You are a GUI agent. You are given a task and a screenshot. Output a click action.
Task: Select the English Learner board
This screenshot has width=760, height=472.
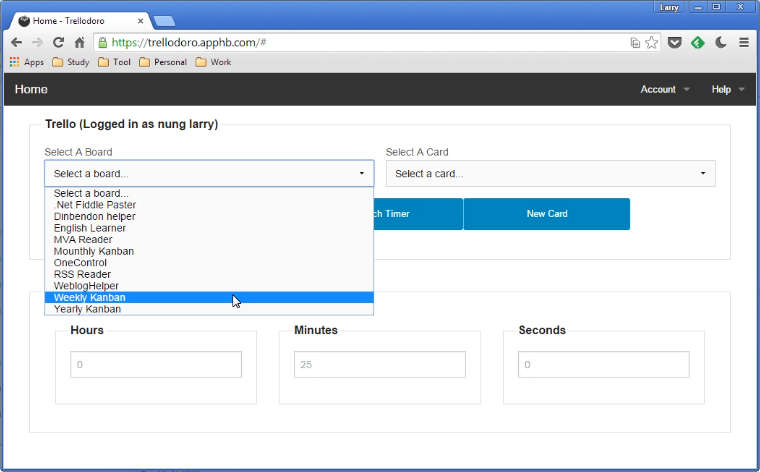pyautogui.click(x=209, y=228)
